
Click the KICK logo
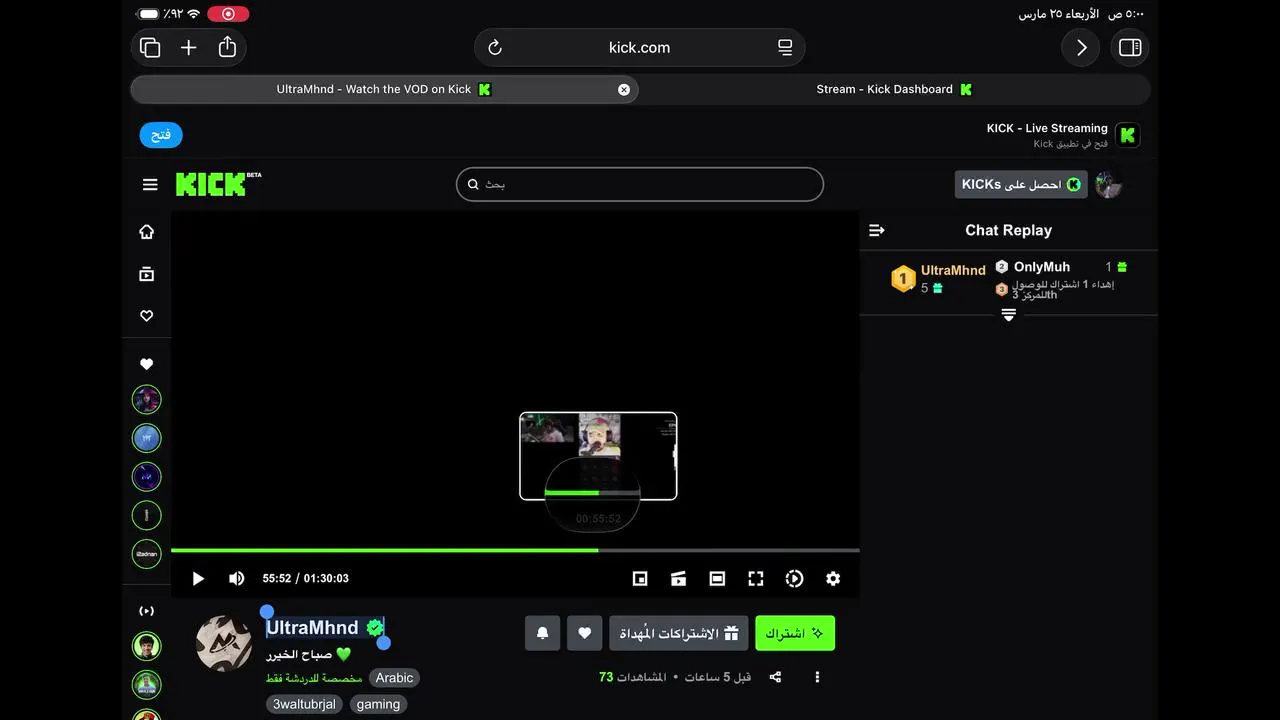218,184
